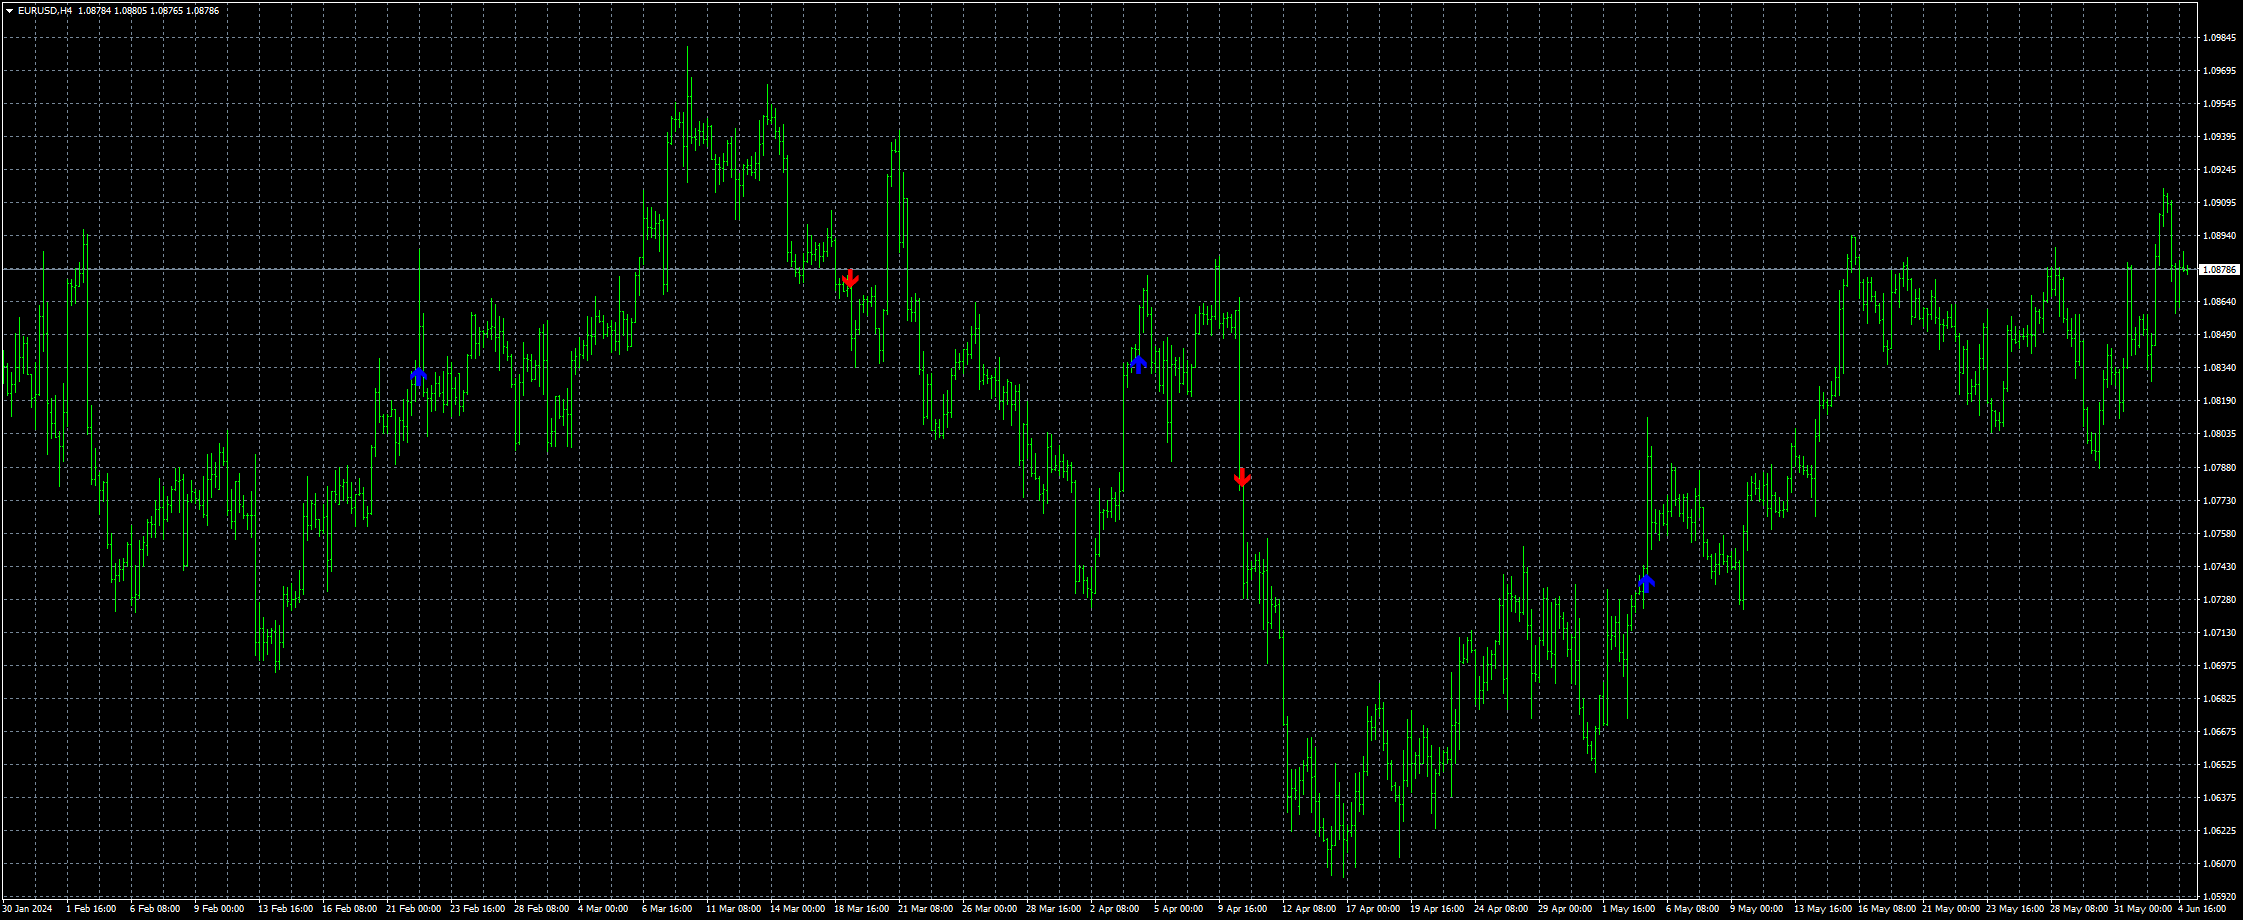Click the 5 Apr 00:00 time label
The image size is (2243, 920).
[x=1179, y=909]
